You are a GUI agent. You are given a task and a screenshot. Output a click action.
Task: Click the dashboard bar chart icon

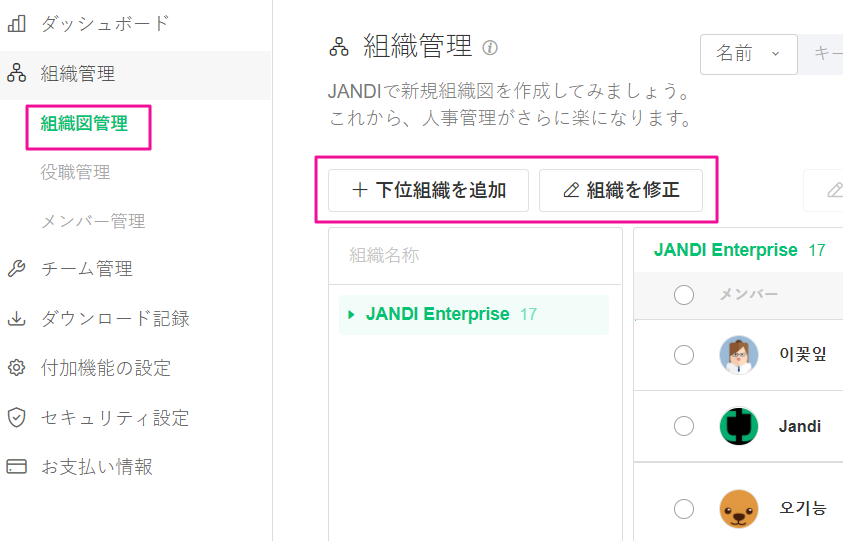click(17, 23)
